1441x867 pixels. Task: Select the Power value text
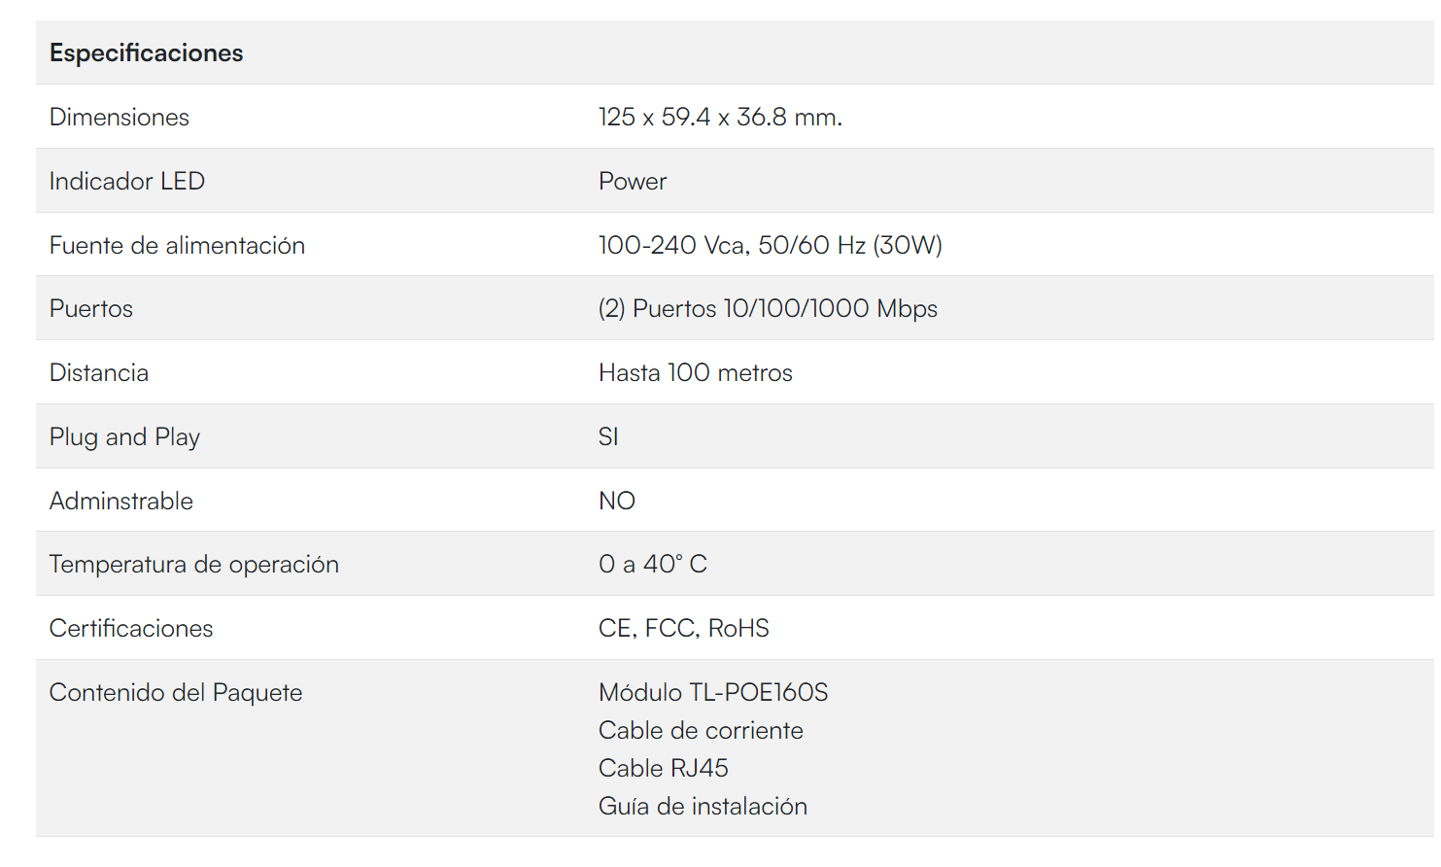(x=632, y=181)
